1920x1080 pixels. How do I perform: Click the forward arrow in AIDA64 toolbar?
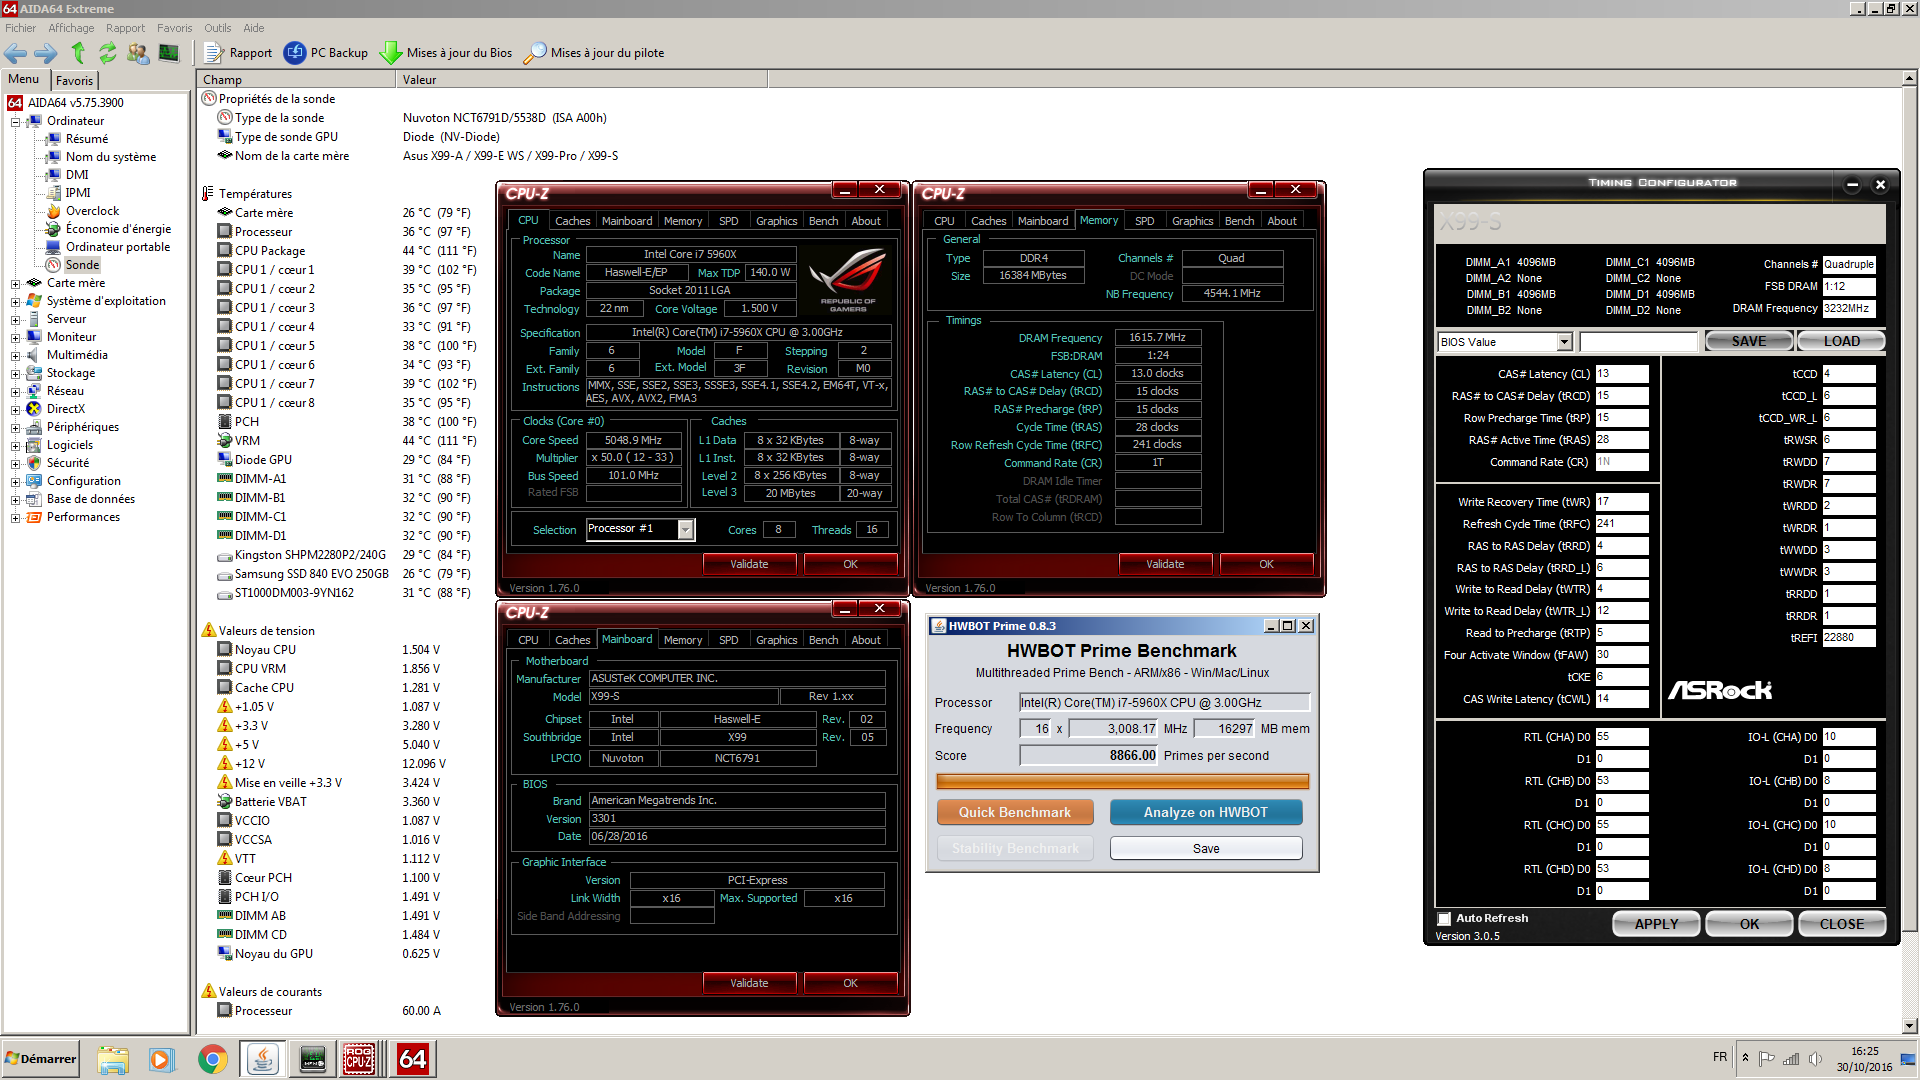(46, 53)
